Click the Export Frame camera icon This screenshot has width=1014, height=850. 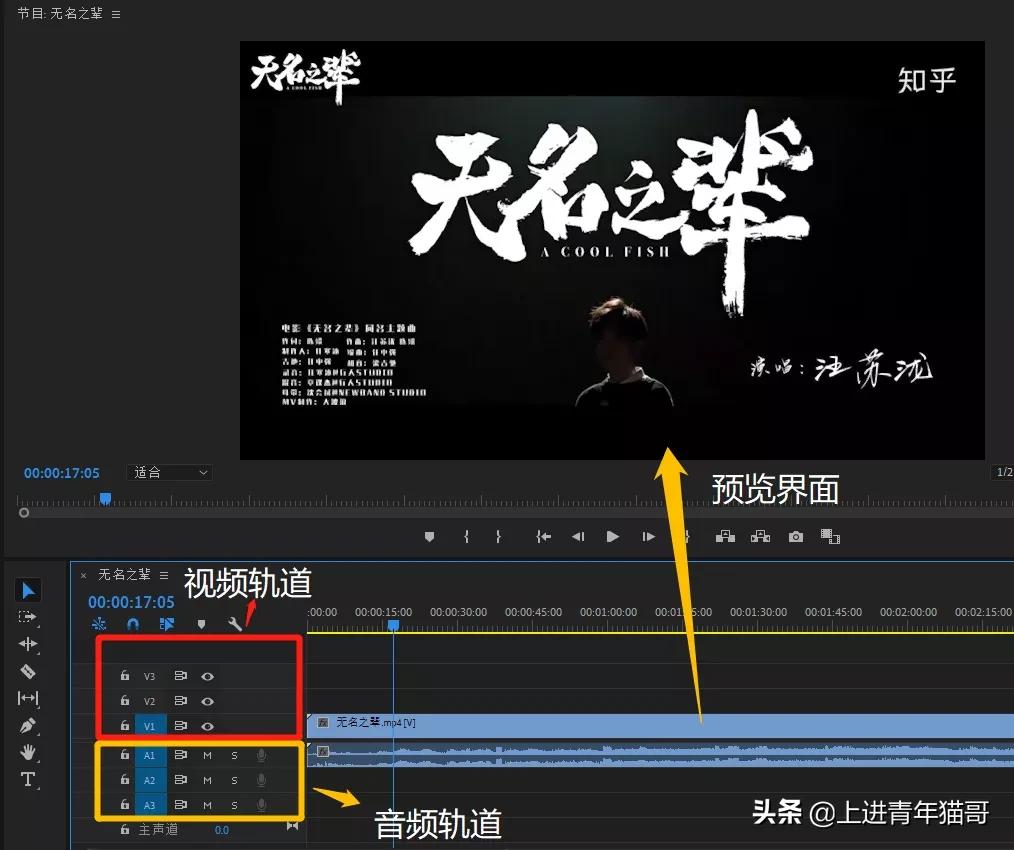794,536
